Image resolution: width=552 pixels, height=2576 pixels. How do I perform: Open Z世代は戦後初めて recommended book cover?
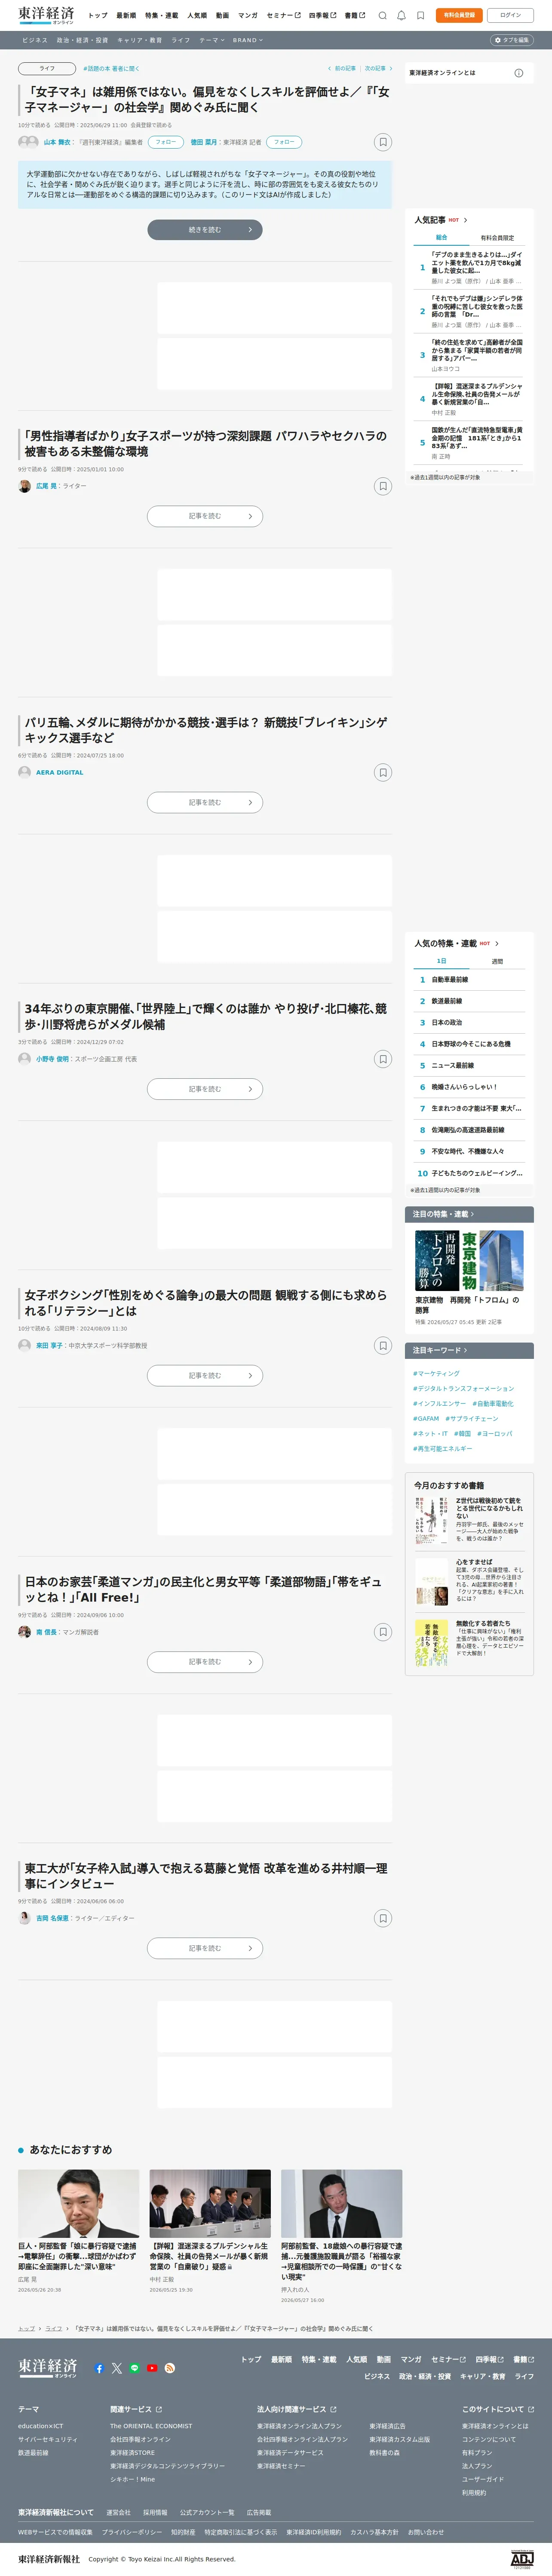click(432, 1521)
